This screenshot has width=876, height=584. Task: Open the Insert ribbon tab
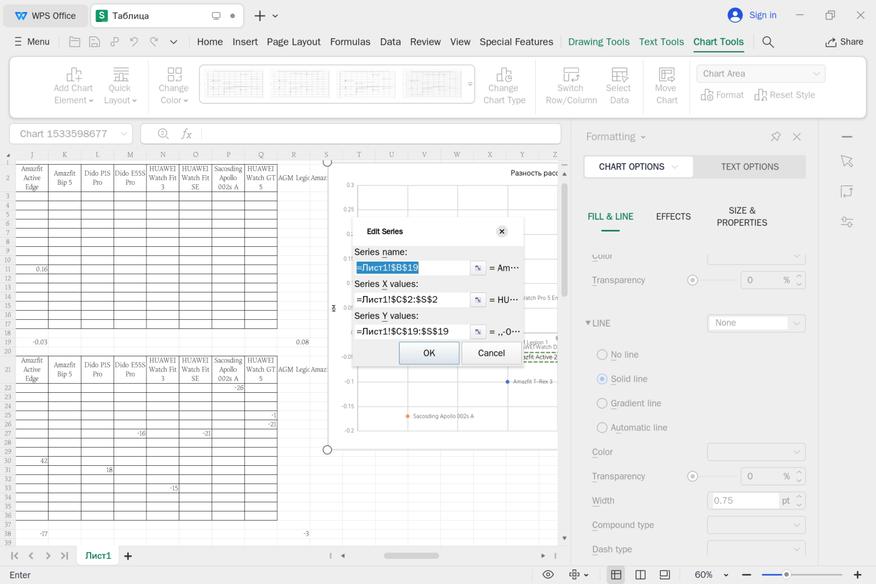tap(245, 41)
